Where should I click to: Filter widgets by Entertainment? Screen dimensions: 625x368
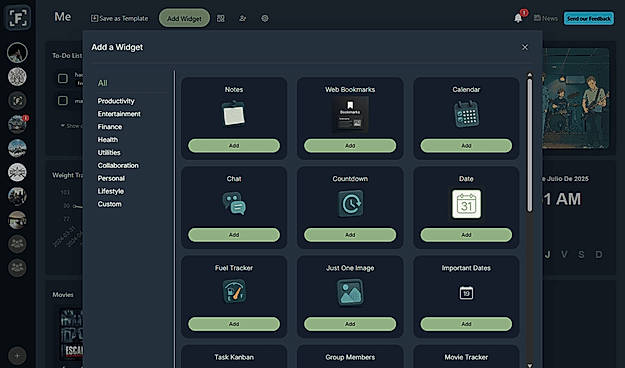click(119, 114)
